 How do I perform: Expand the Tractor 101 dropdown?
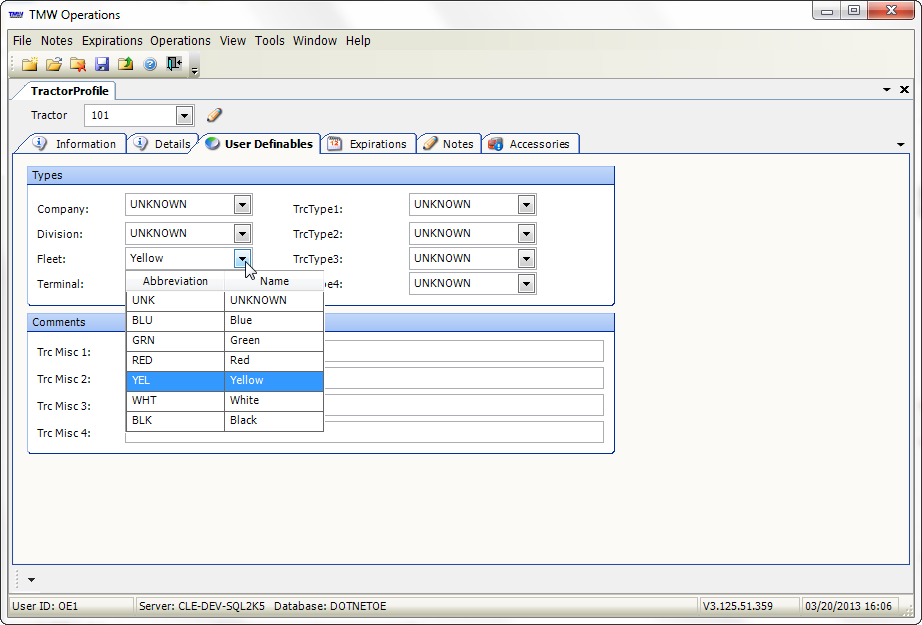coord(183,116)
